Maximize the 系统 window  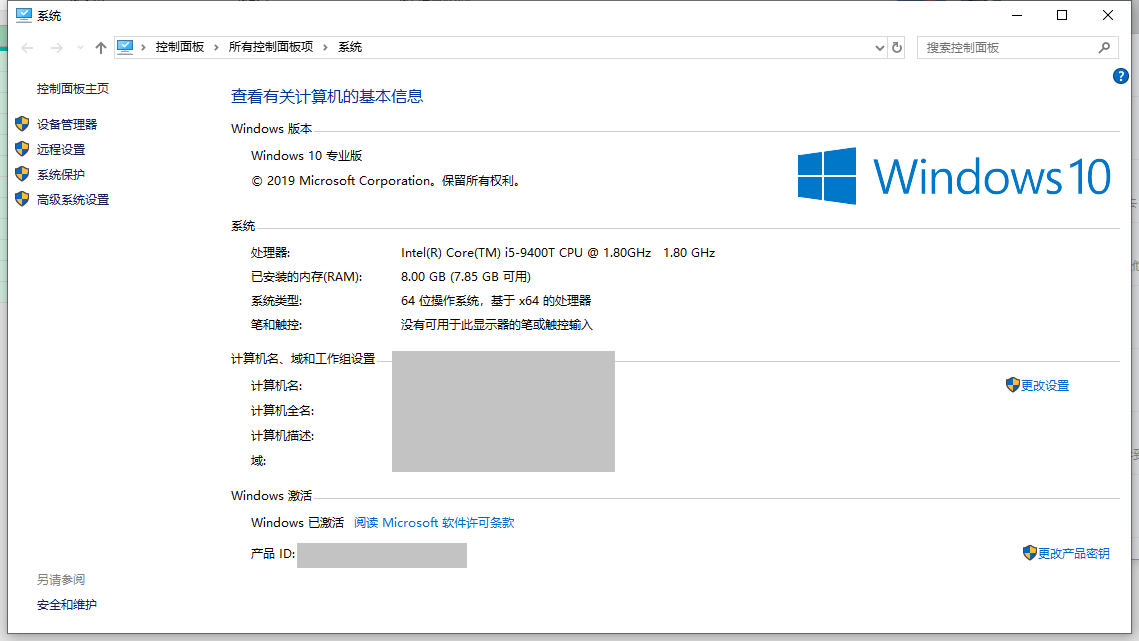(1062, 15)
